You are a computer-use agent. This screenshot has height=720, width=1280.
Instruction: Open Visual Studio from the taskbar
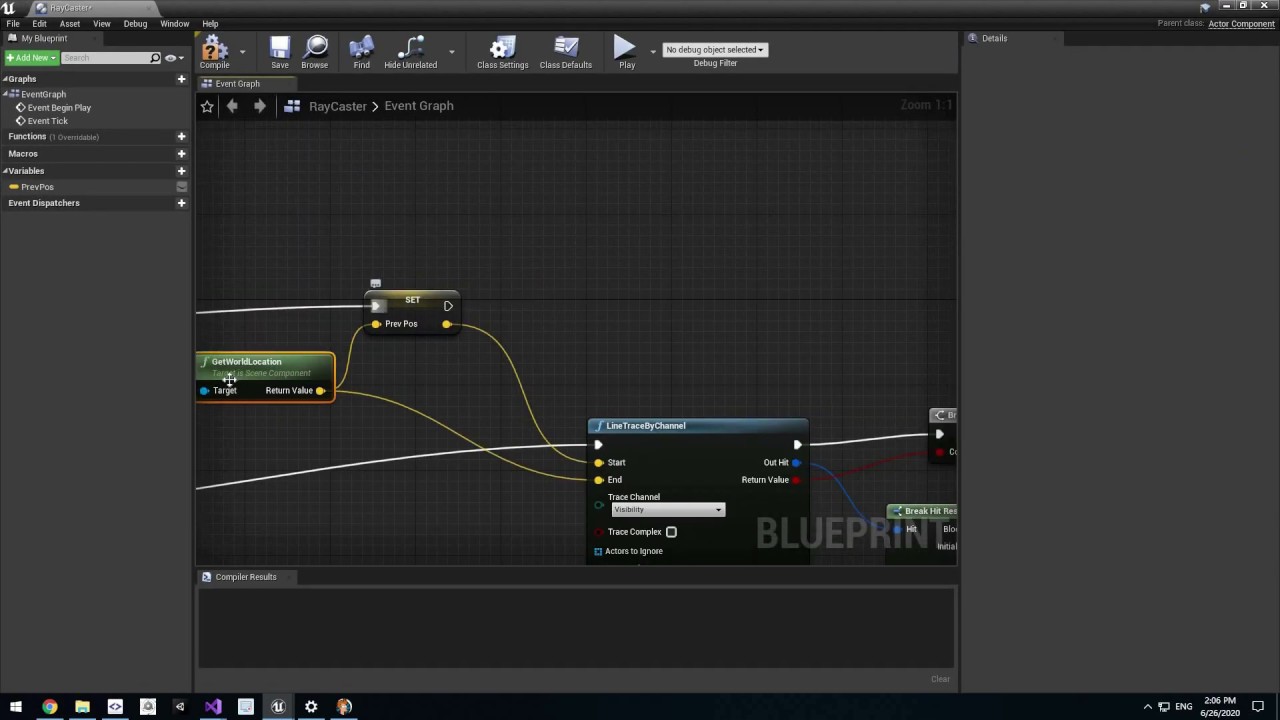point(213,707)
